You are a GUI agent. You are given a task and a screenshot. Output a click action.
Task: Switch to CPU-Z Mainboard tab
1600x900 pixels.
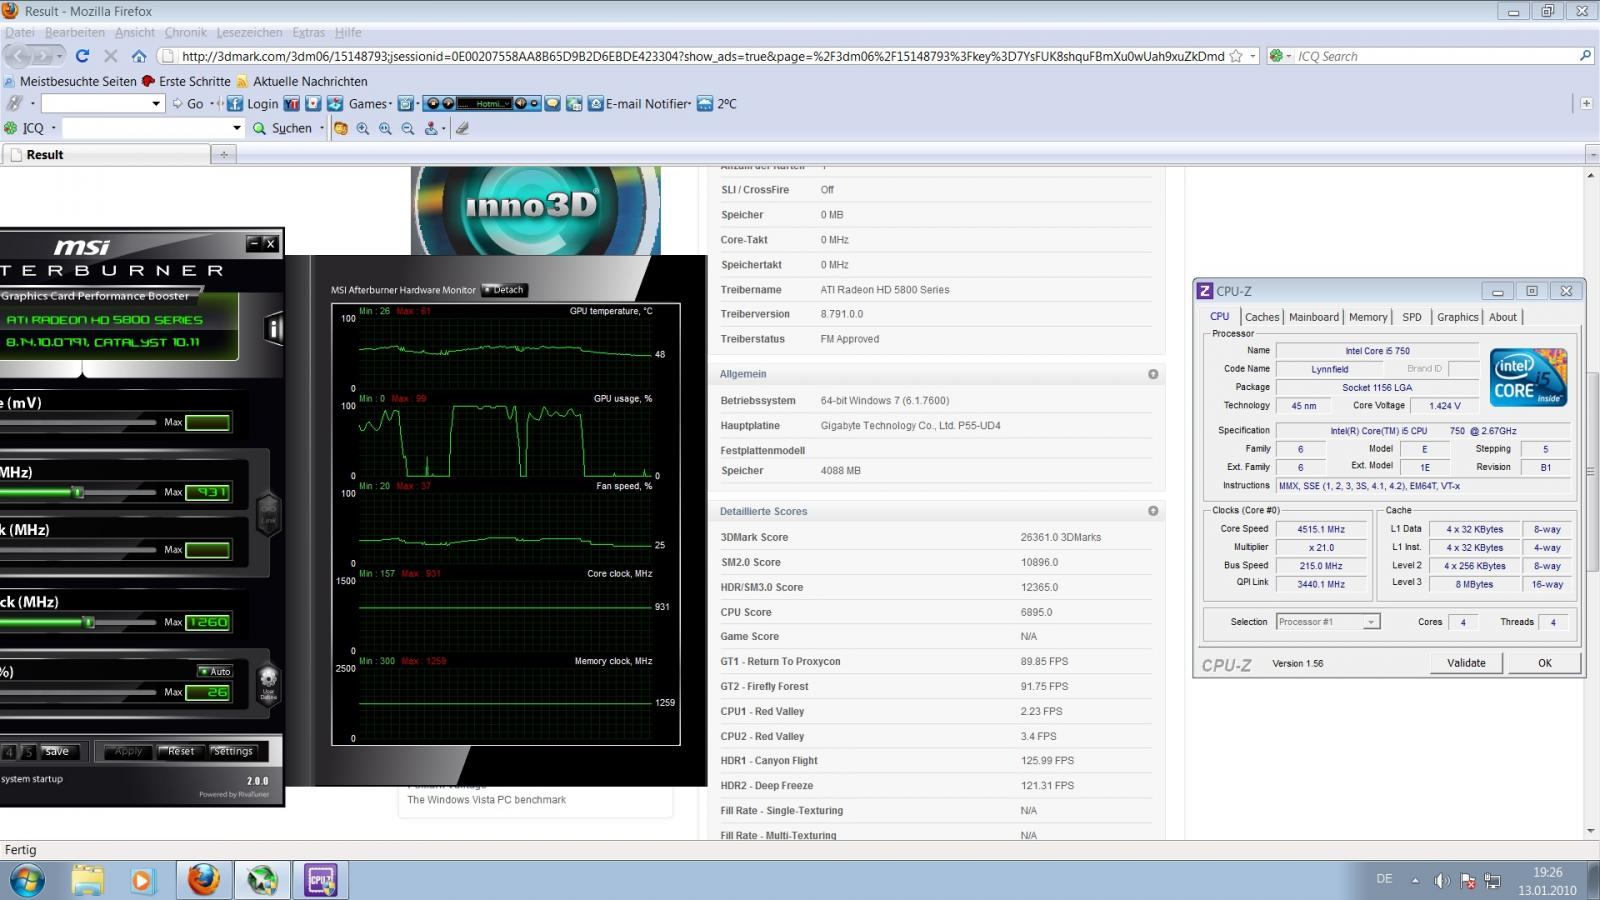pos(1313,317)
